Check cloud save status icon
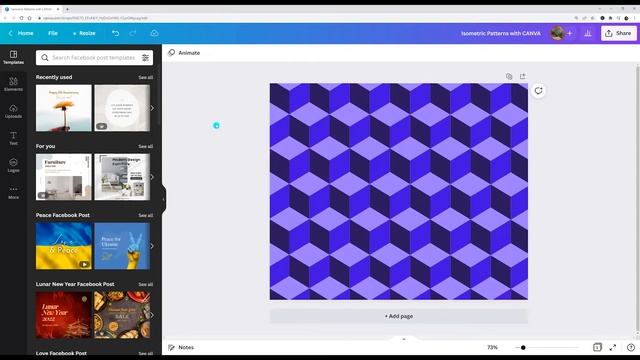The width and height of the screenshot is (640, 360). 154,33
